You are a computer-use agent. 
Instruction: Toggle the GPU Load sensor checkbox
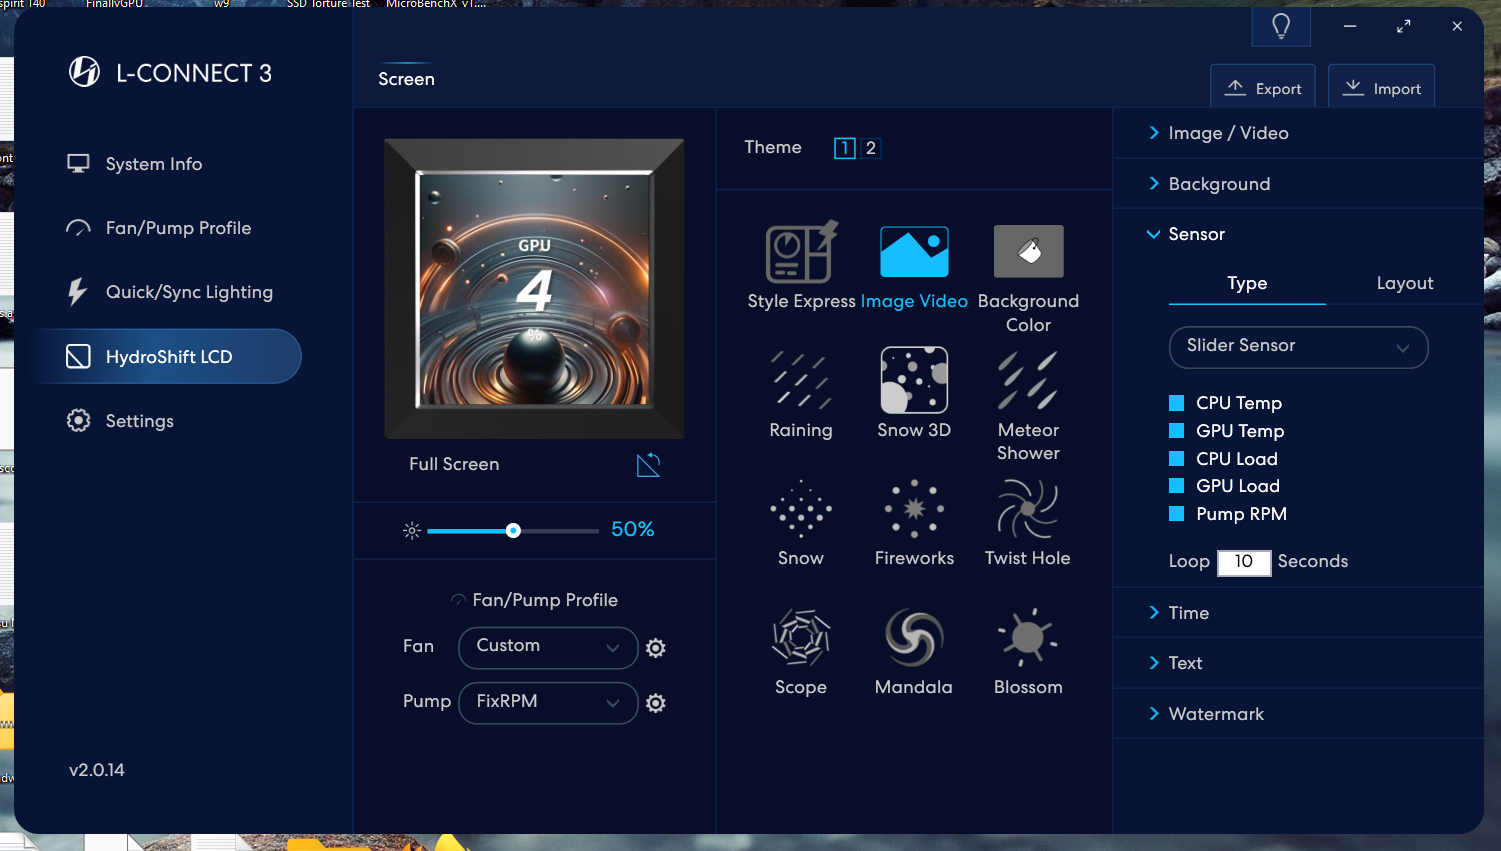click(1177, 486)
